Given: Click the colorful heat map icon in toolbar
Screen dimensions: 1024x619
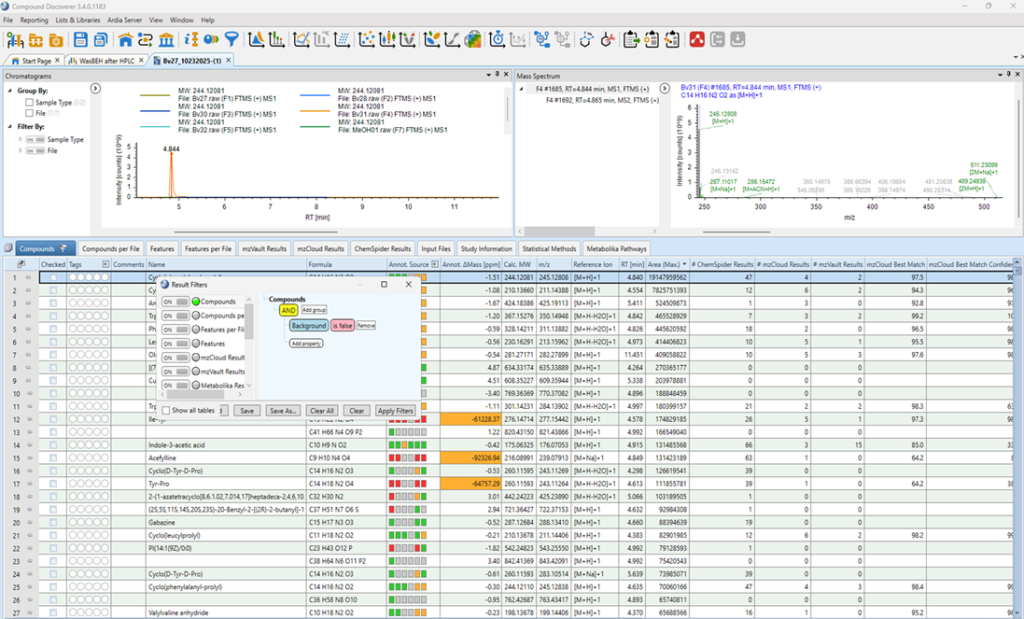Looking at the screenshot, I should pos(473,40).
